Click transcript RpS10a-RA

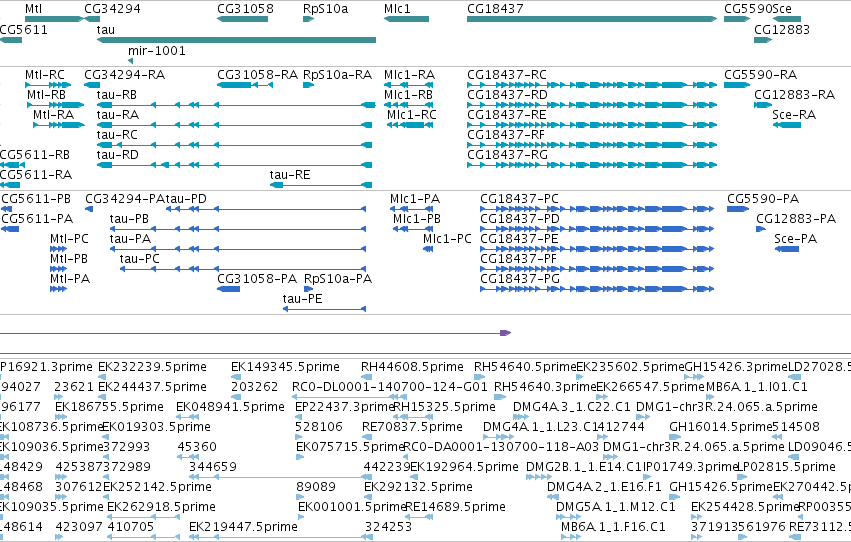[308, 85]
